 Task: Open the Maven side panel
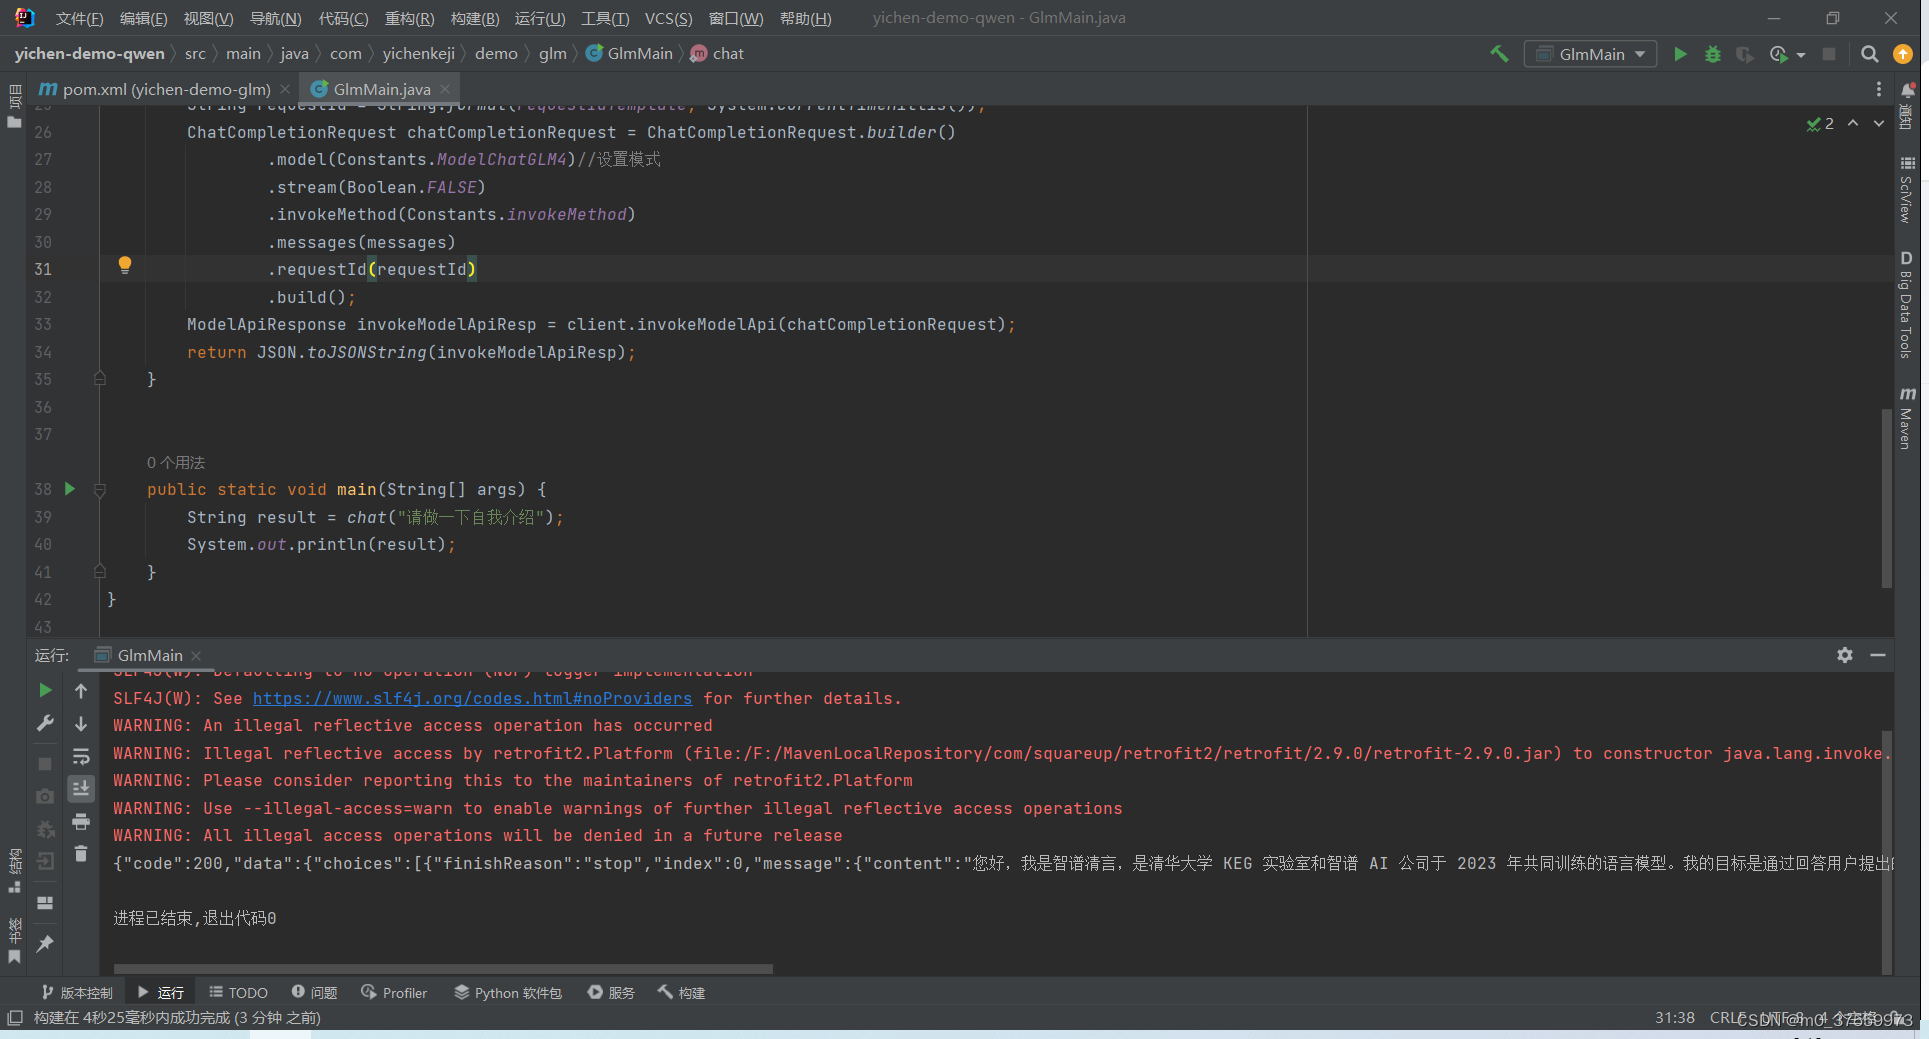click(1906, 417)
